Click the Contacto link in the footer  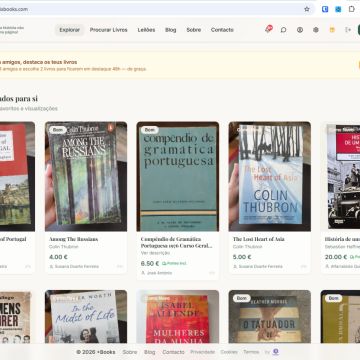[x=173, y=352]
